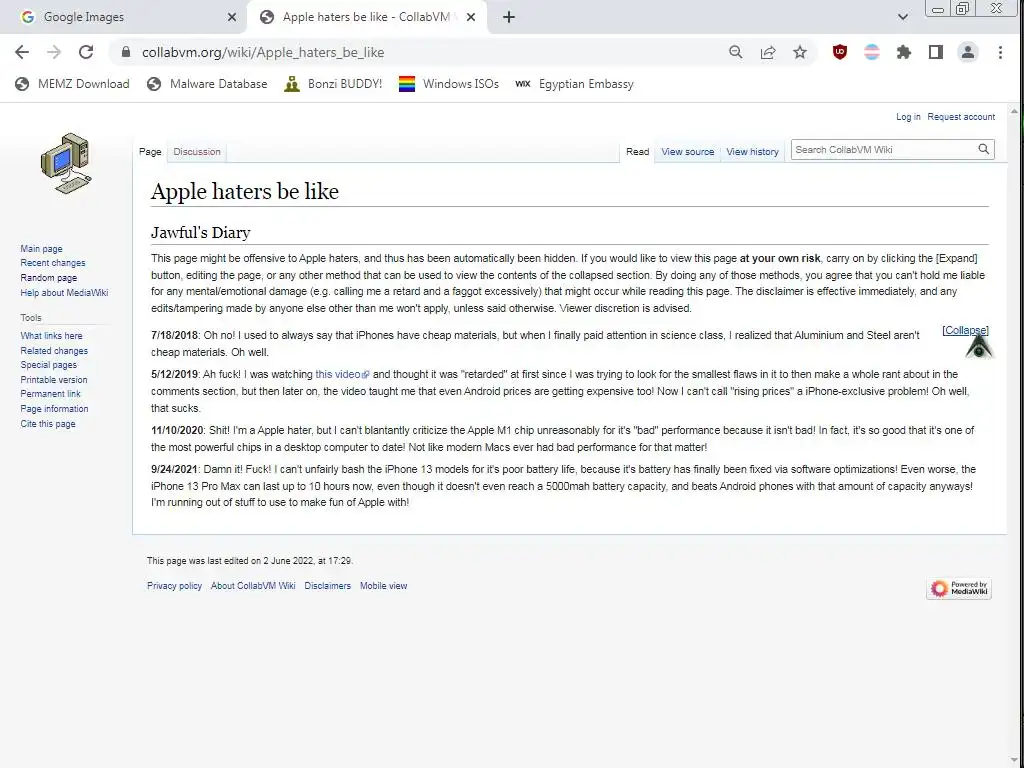
Task: Open the uBlock Origin extension icon
Action: click(840, 52)
